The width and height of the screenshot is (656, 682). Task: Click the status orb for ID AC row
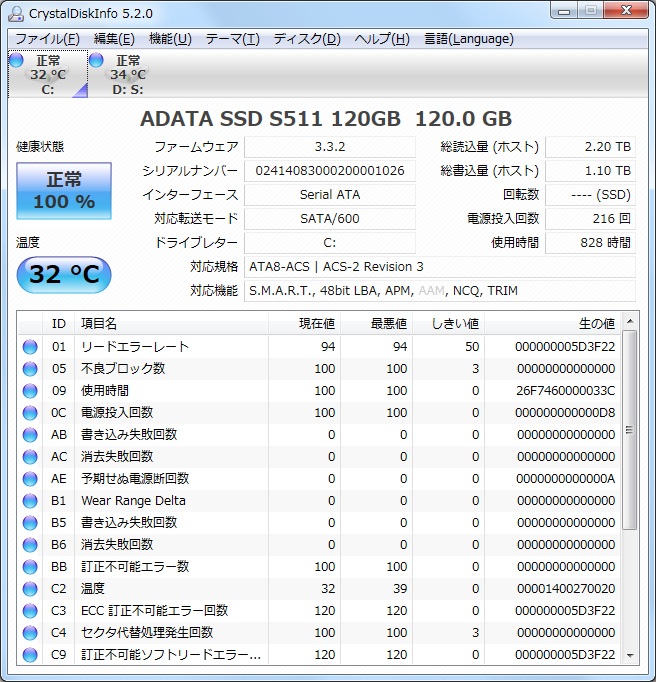coord(30,457)
